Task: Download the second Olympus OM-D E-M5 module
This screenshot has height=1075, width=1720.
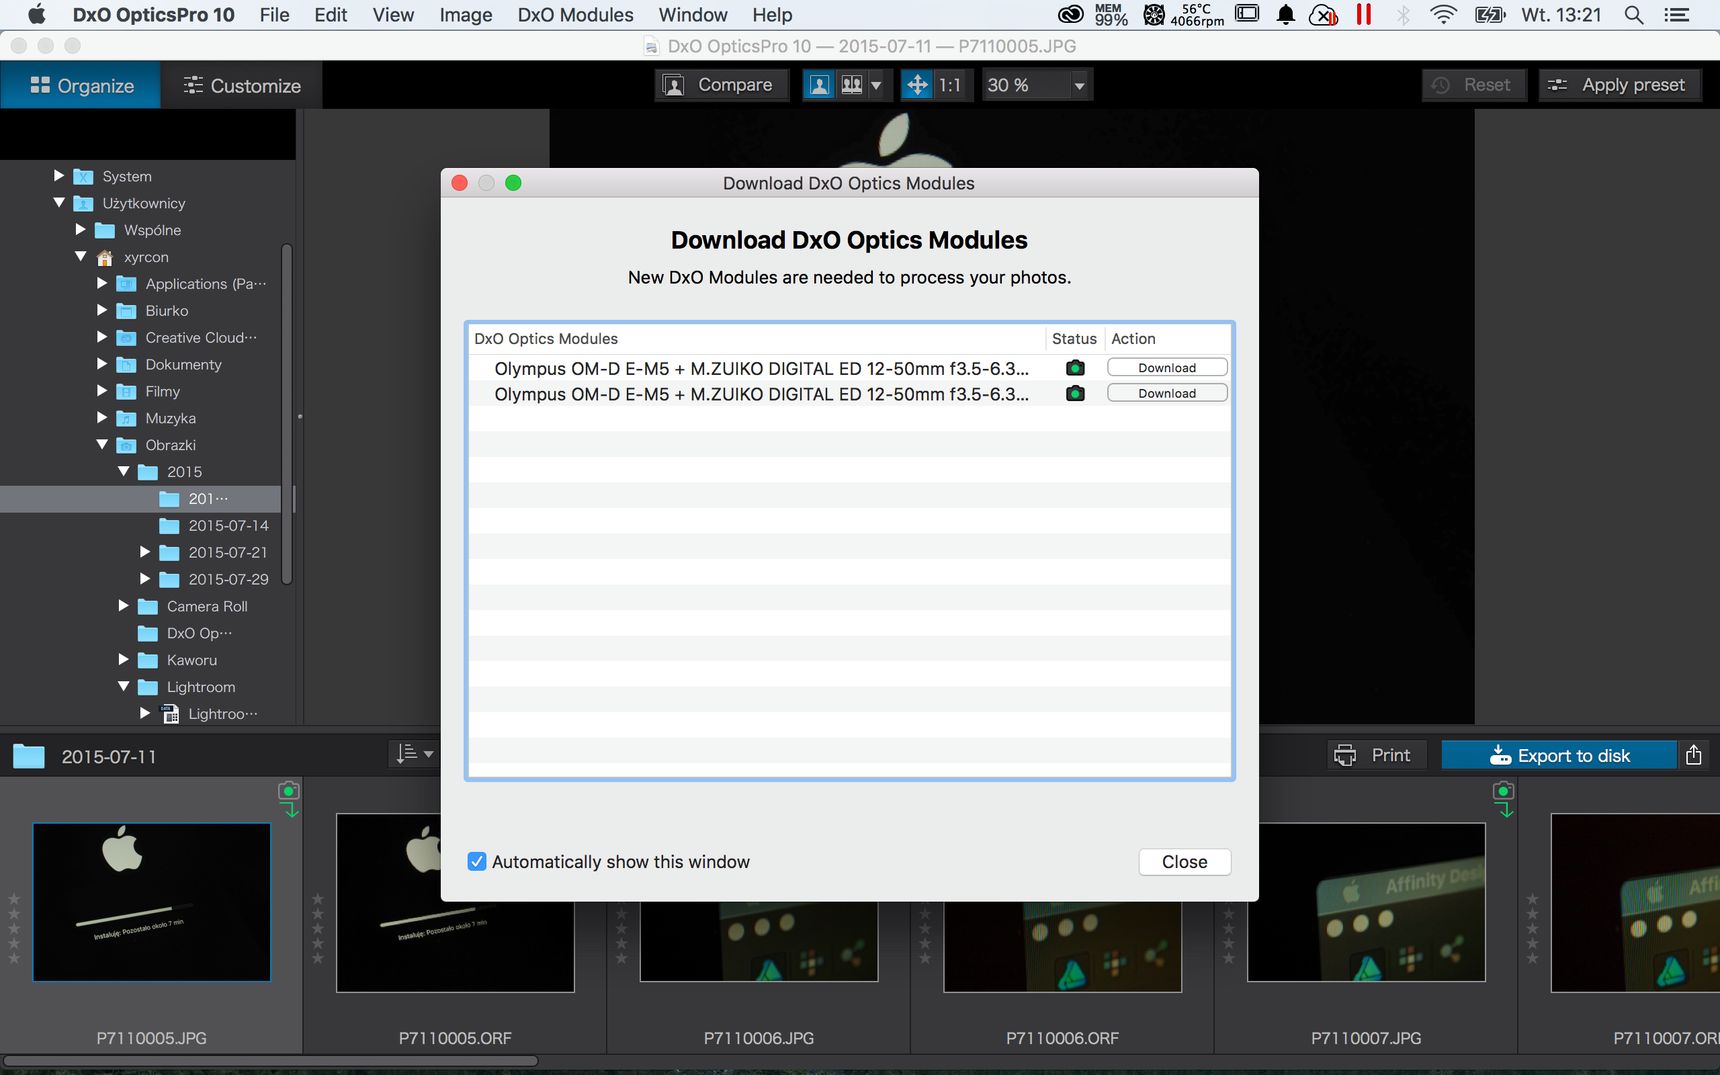Action: 1167,394
